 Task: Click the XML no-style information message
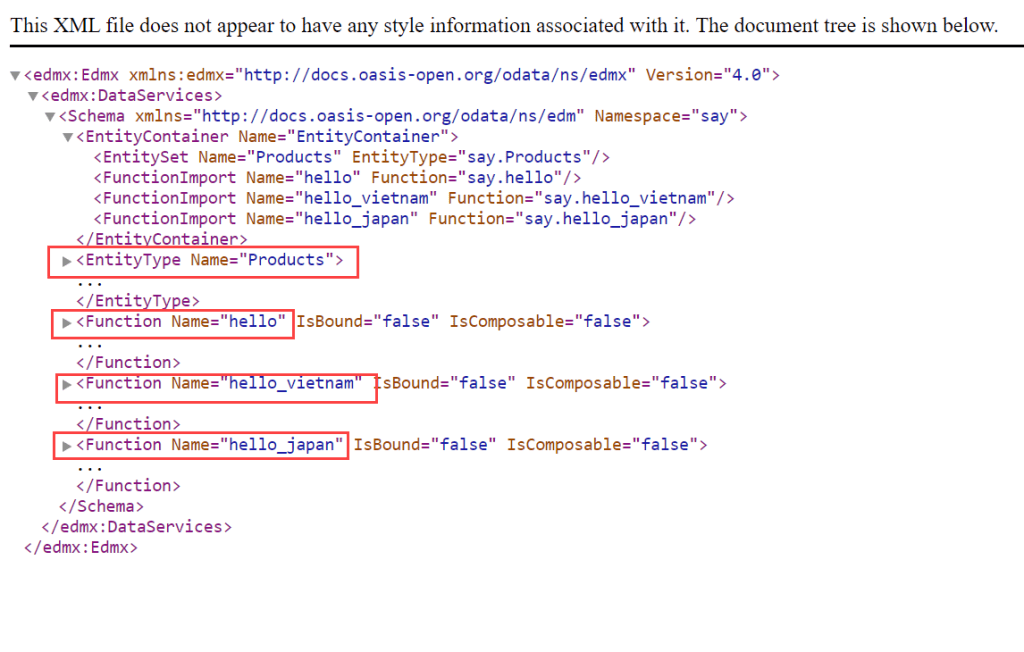pos(504,26)
